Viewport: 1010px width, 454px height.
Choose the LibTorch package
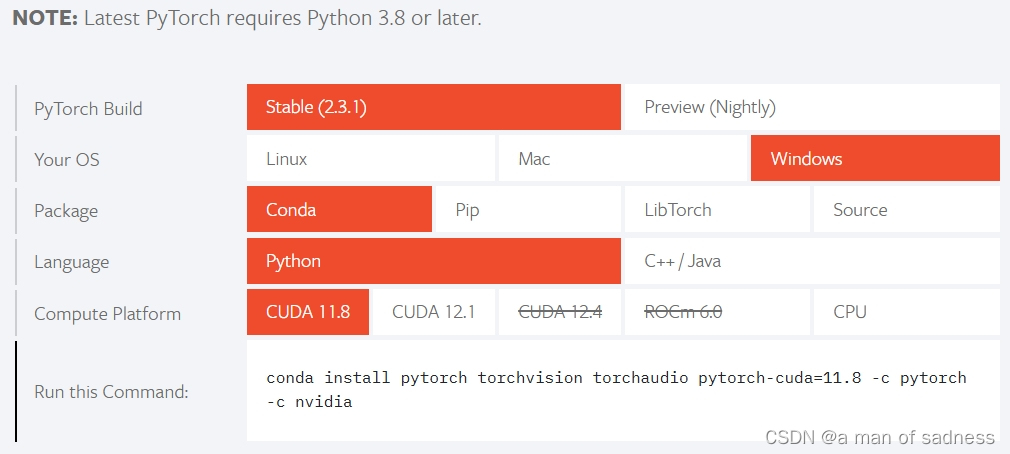click(717, 209)
